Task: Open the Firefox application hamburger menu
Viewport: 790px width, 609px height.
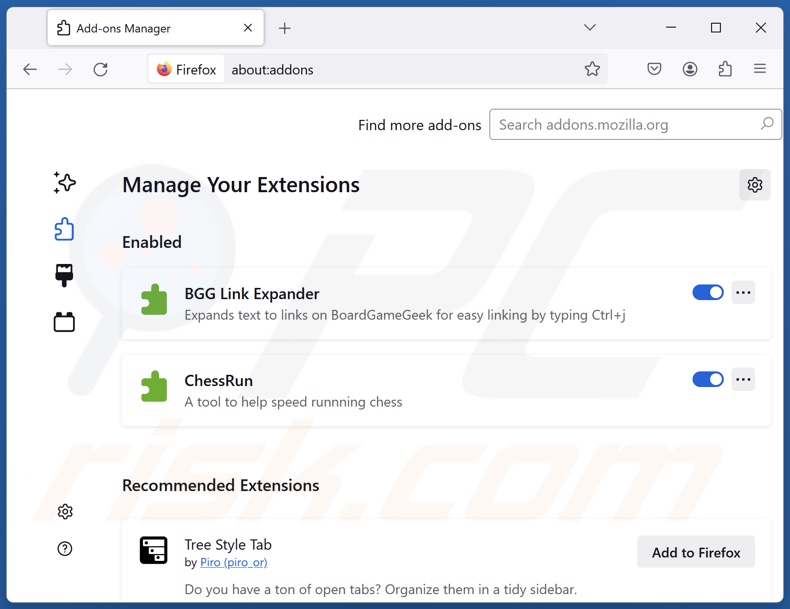Action: pos(760,69)
